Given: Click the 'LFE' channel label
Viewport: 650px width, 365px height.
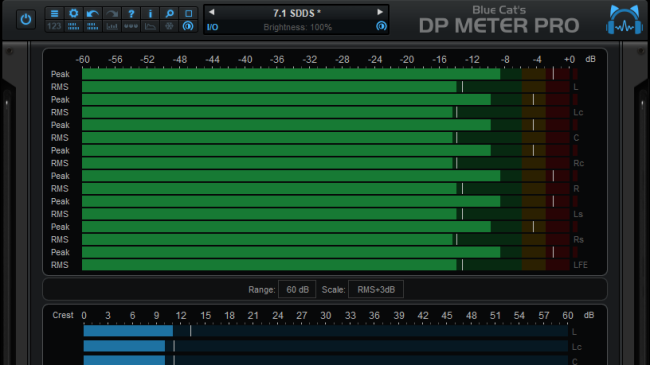Looking at the screenshot, I should coord(580,265).
